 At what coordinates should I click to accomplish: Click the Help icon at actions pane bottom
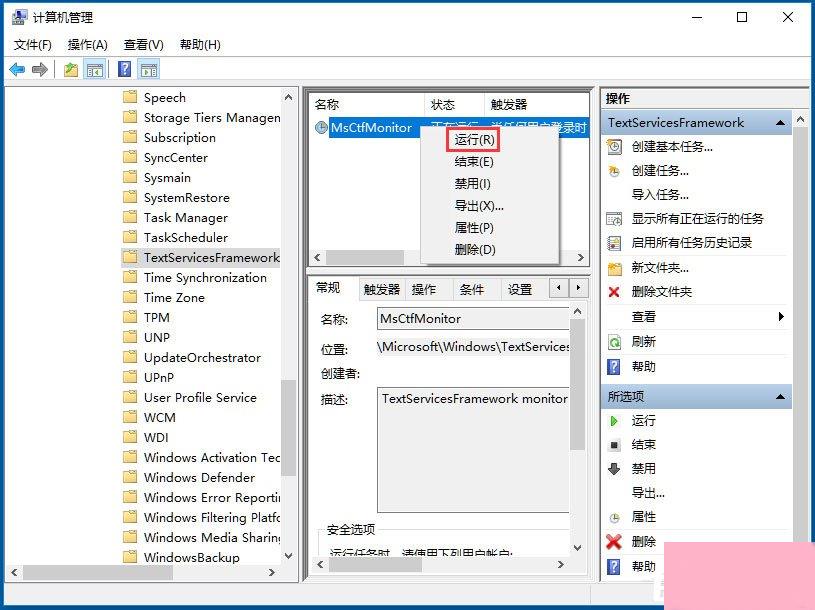click(x=614, y=566)
